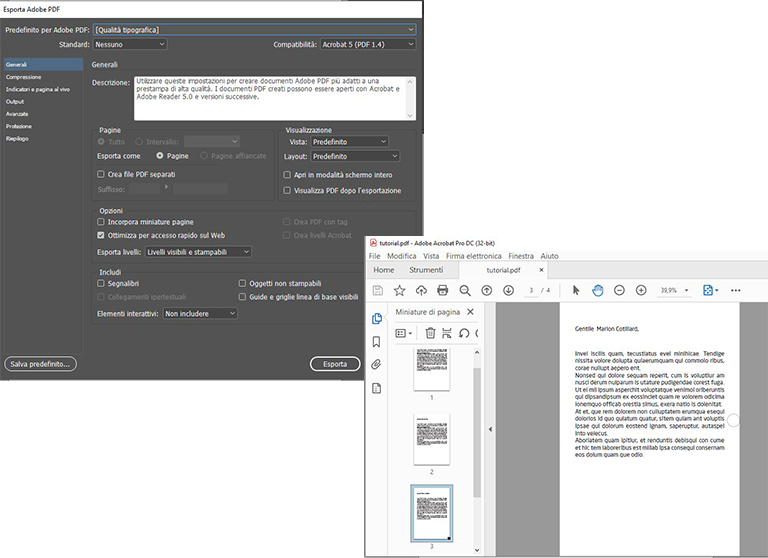The width and height of the screenshot is (768, 558).
Task: Select Indicatori e pagina al vivo section
Action: pos(38,89)
